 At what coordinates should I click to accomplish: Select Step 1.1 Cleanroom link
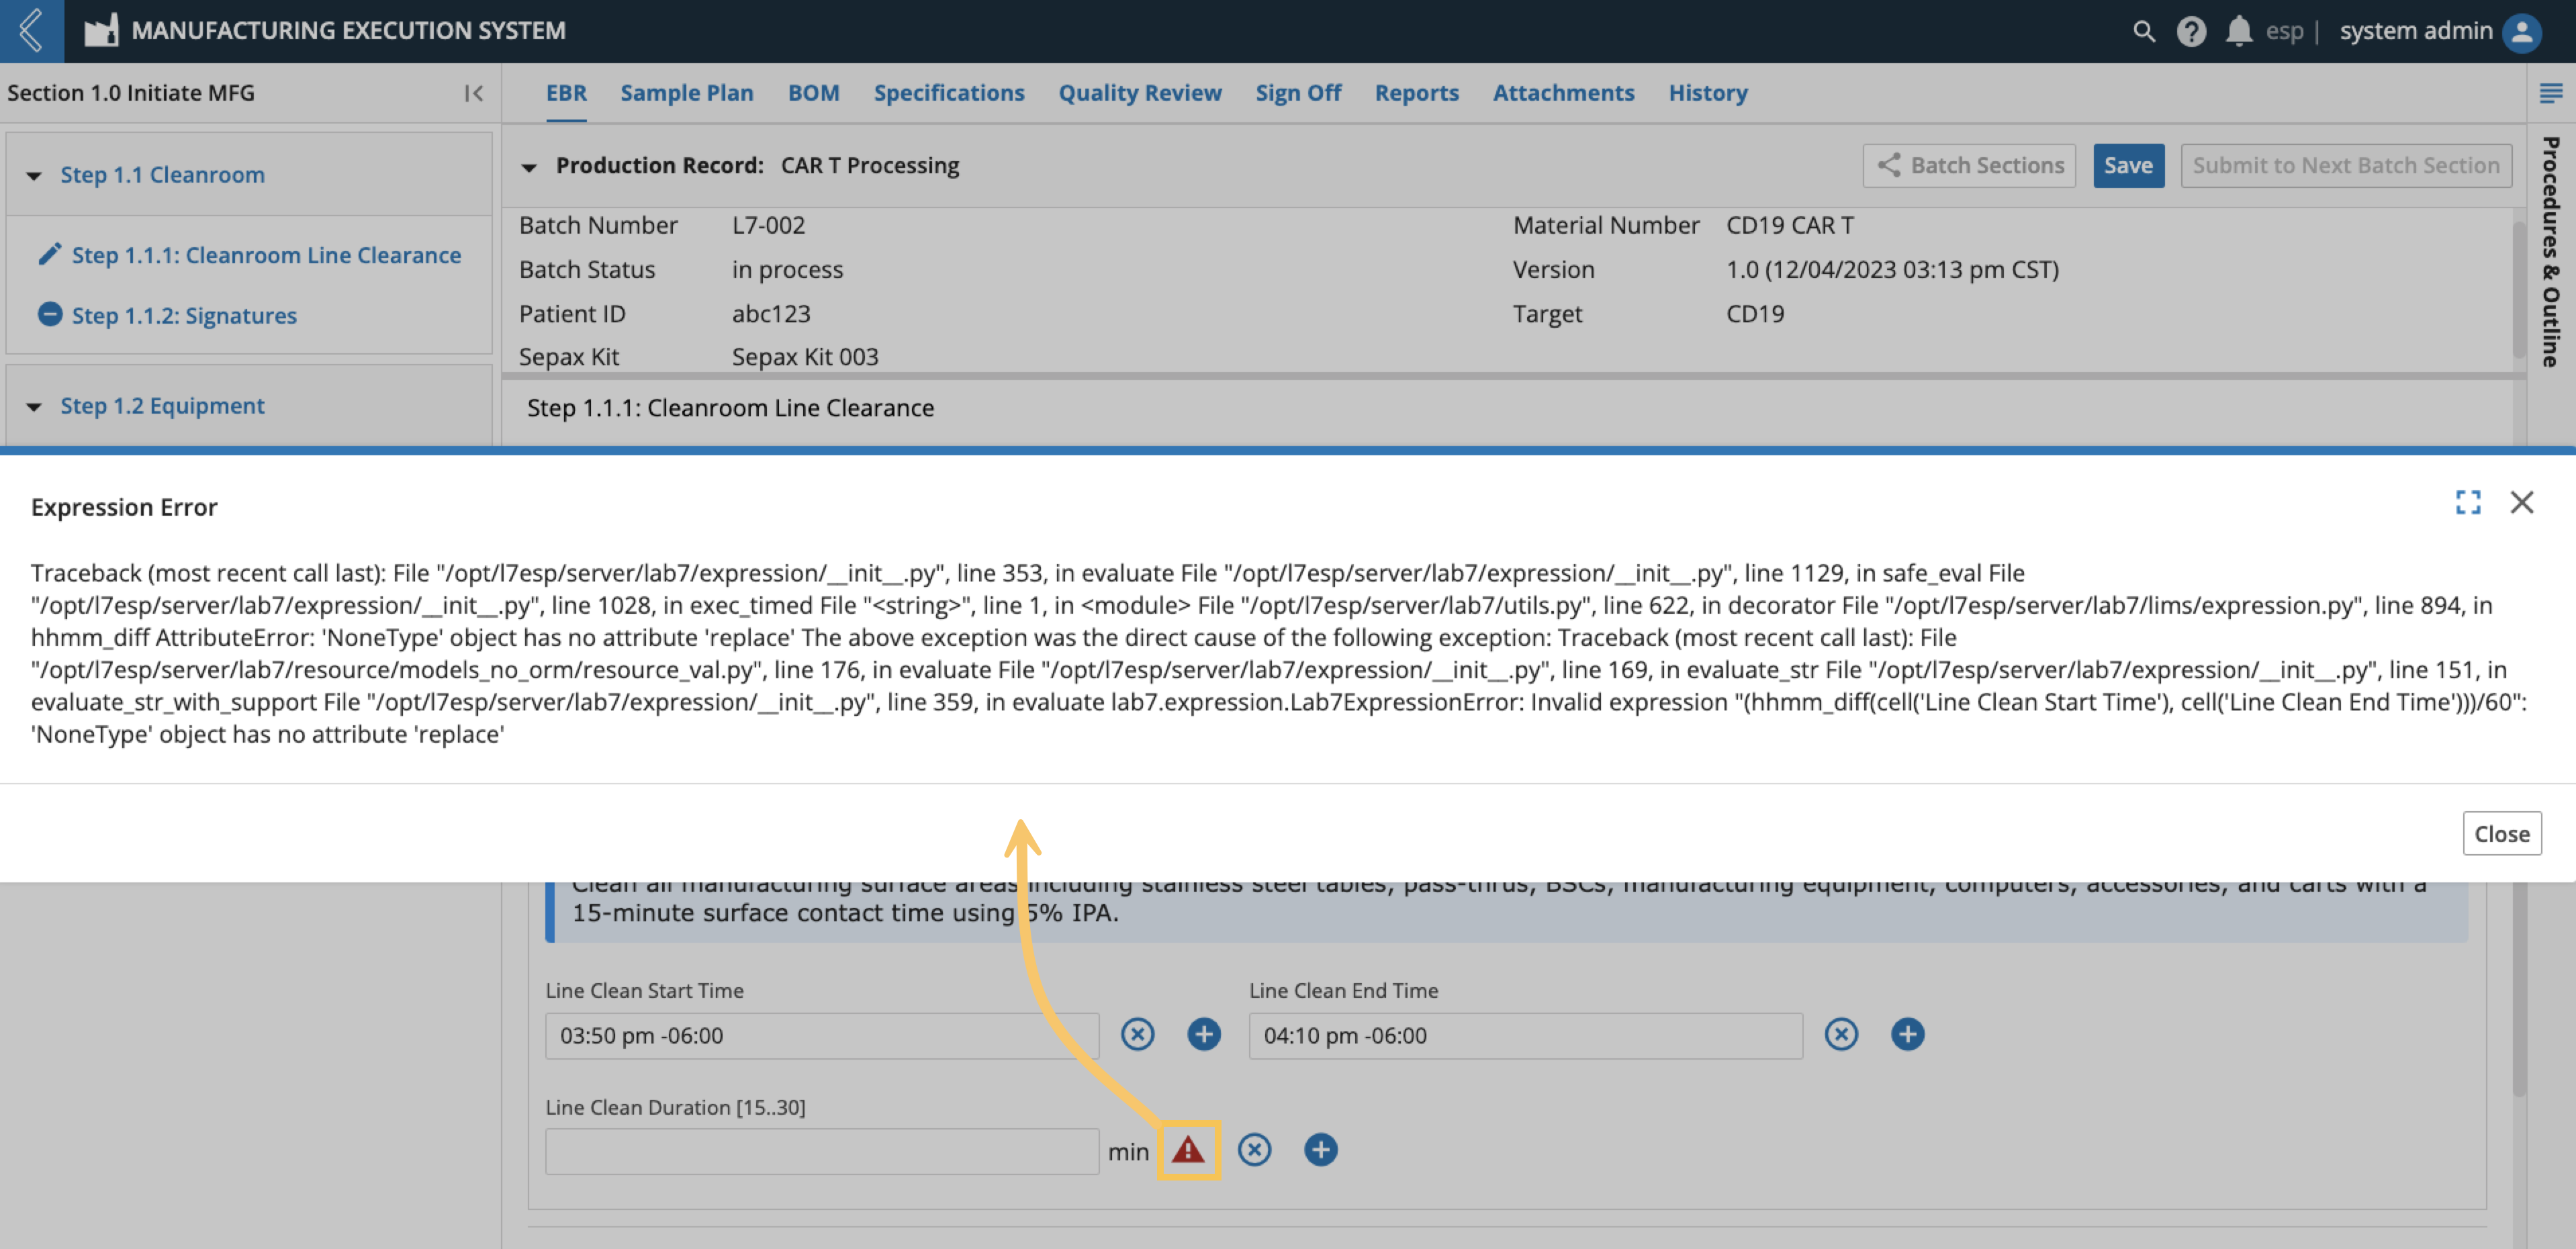pos(162,175)
